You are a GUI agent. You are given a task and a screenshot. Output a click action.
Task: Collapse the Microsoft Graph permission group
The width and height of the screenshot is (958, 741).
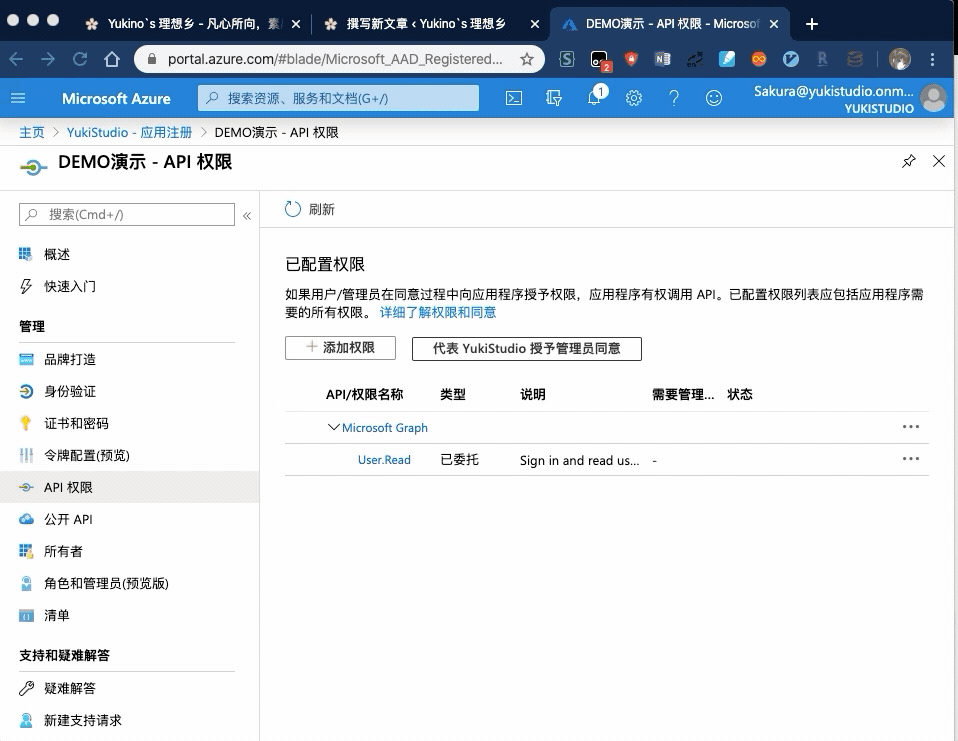334,427
